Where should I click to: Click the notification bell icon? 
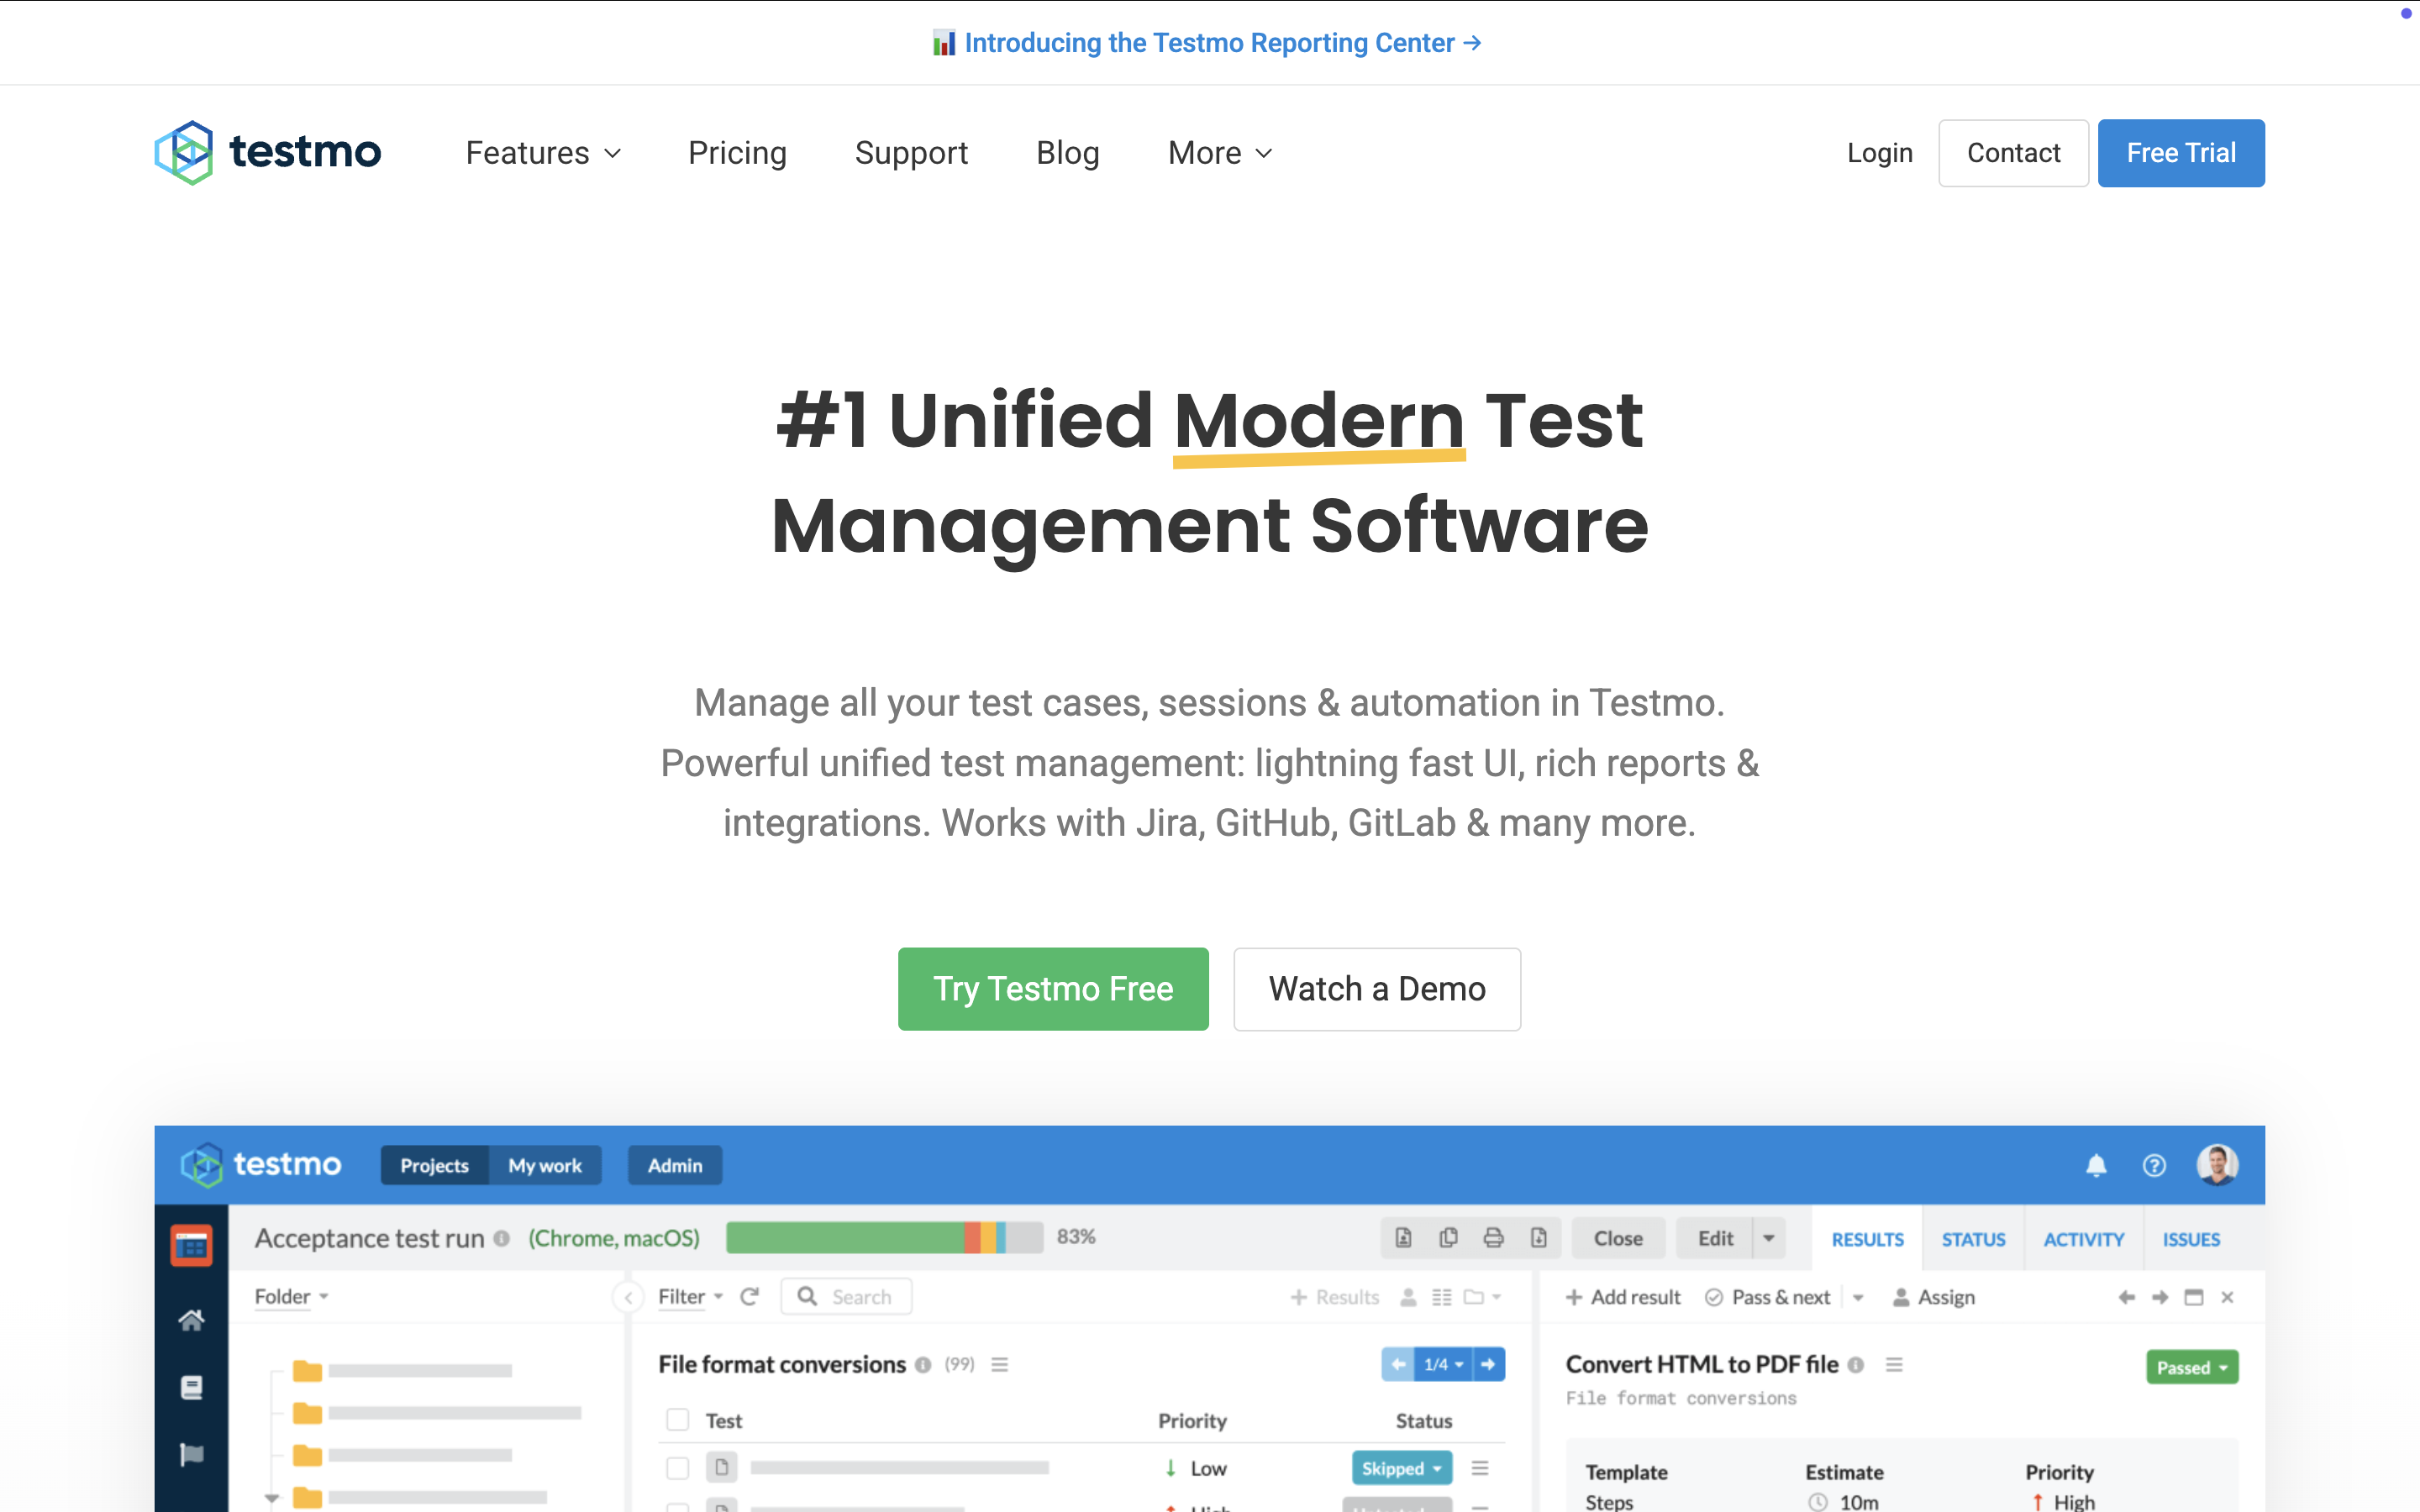click(x=2096, y=1165)
